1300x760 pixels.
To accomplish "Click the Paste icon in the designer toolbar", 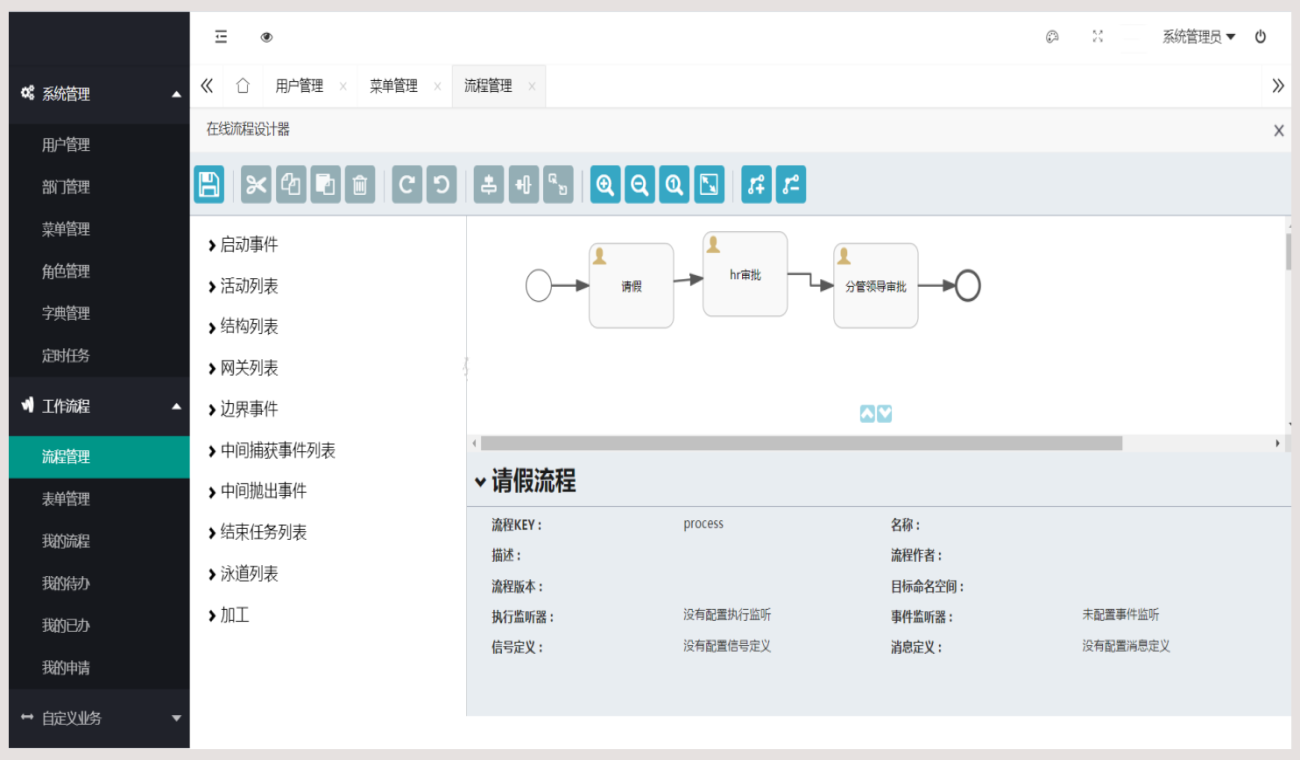I will 326,185.
